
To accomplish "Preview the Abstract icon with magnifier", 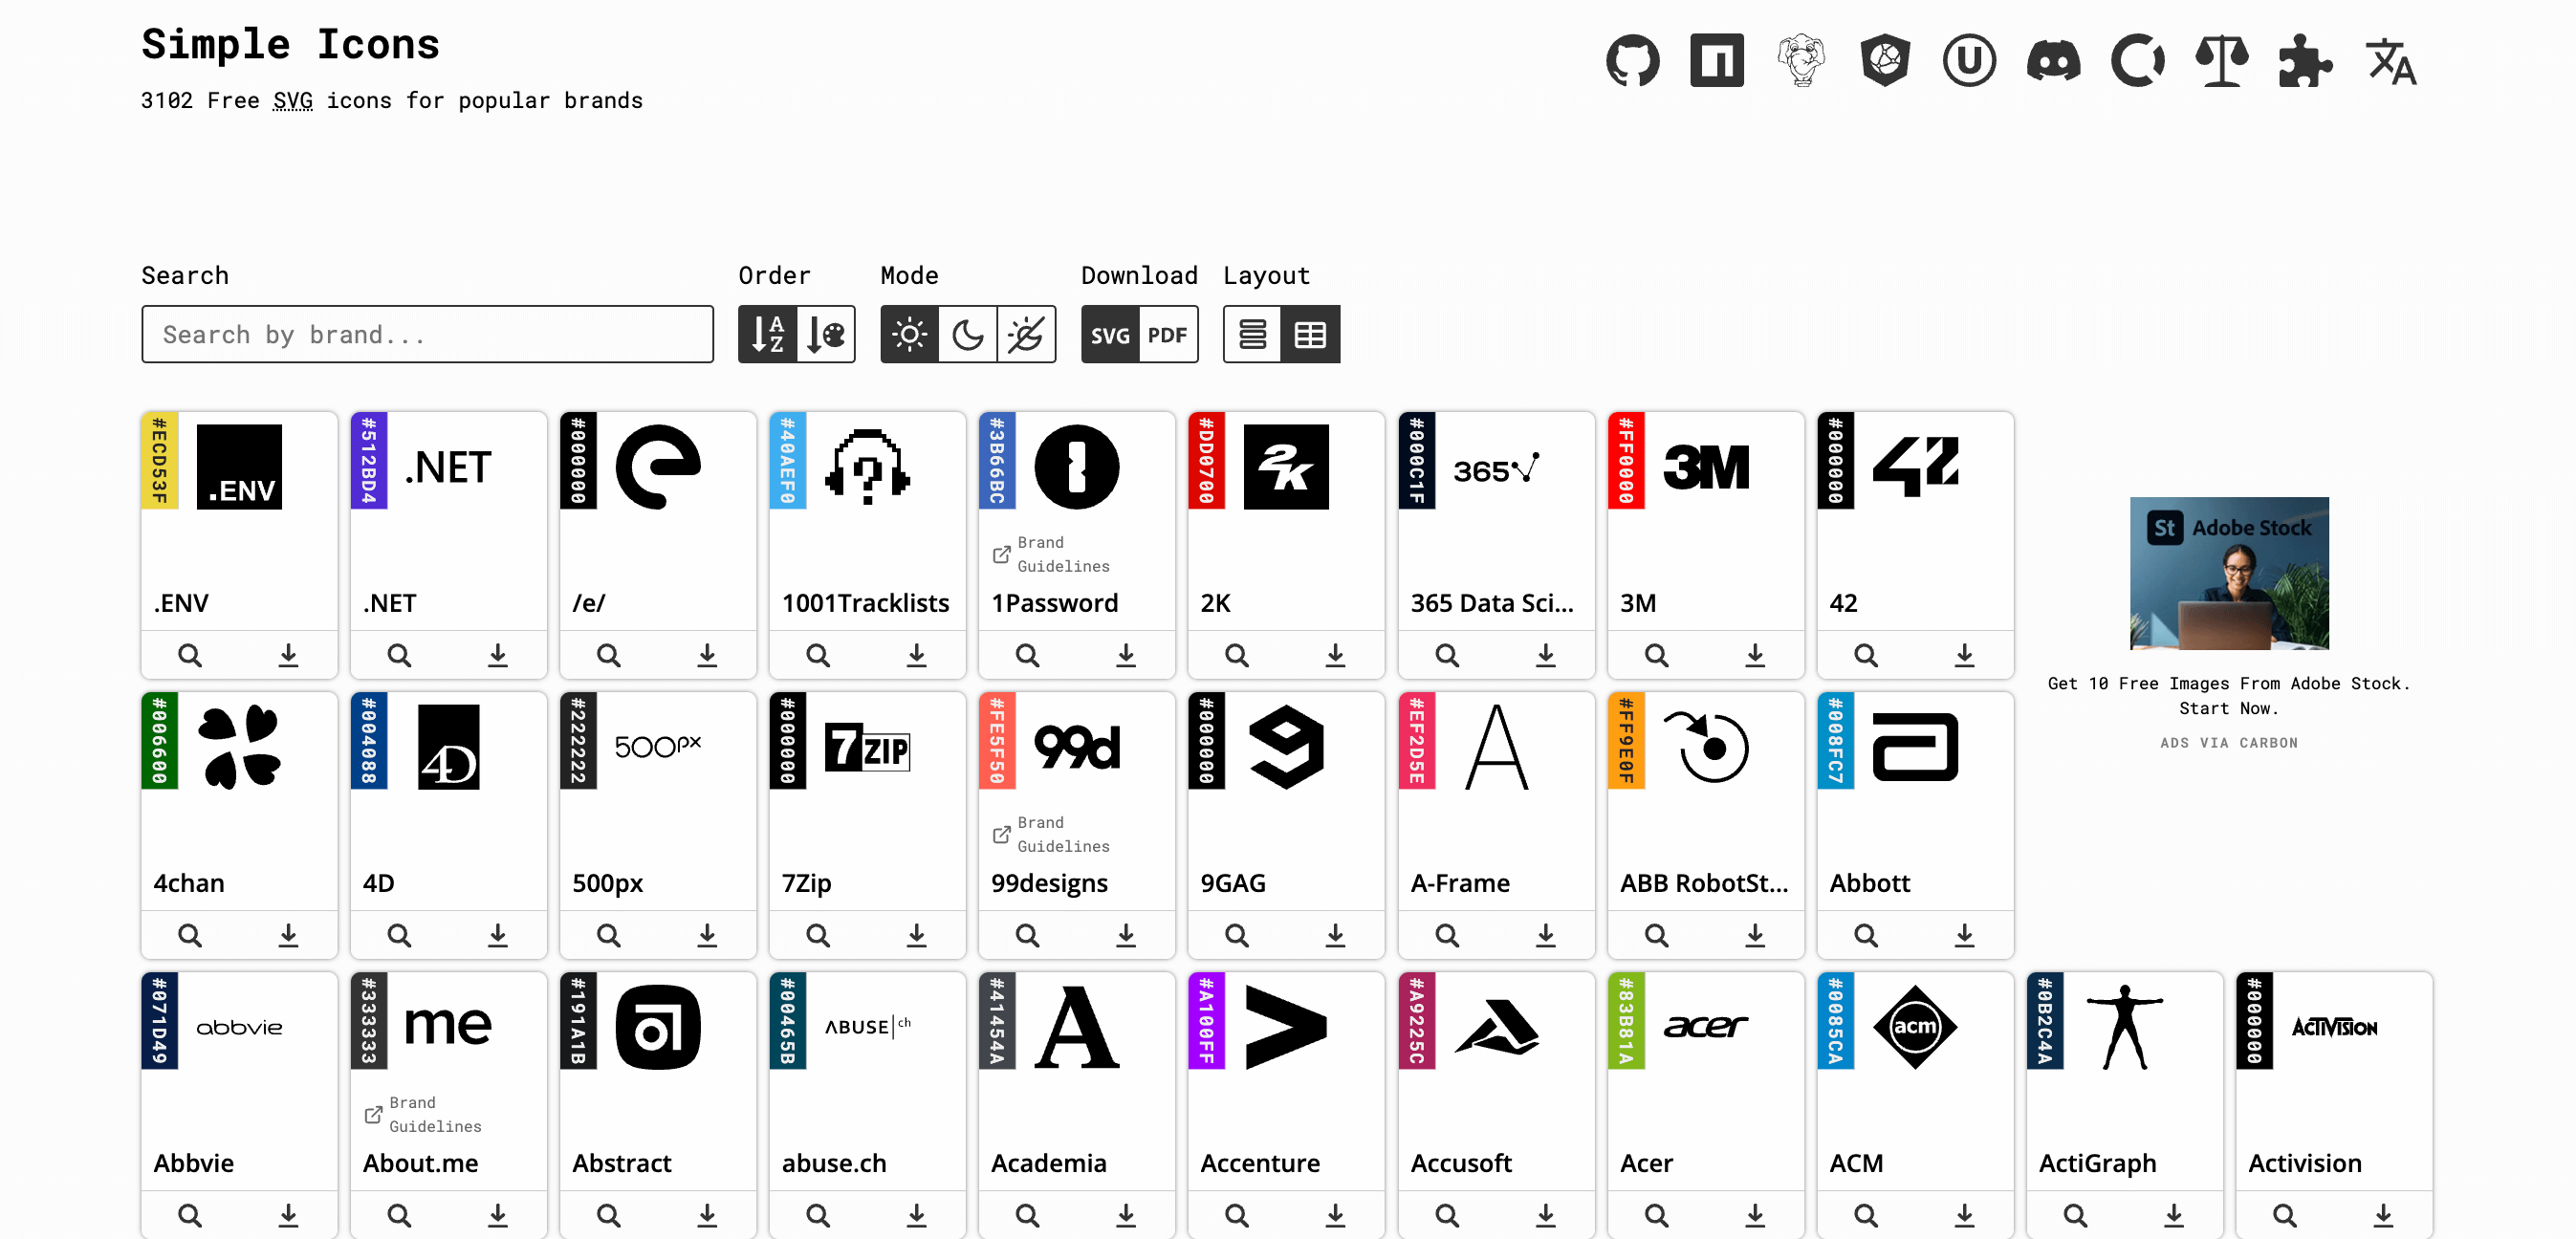I will (x=608, y=1215).
